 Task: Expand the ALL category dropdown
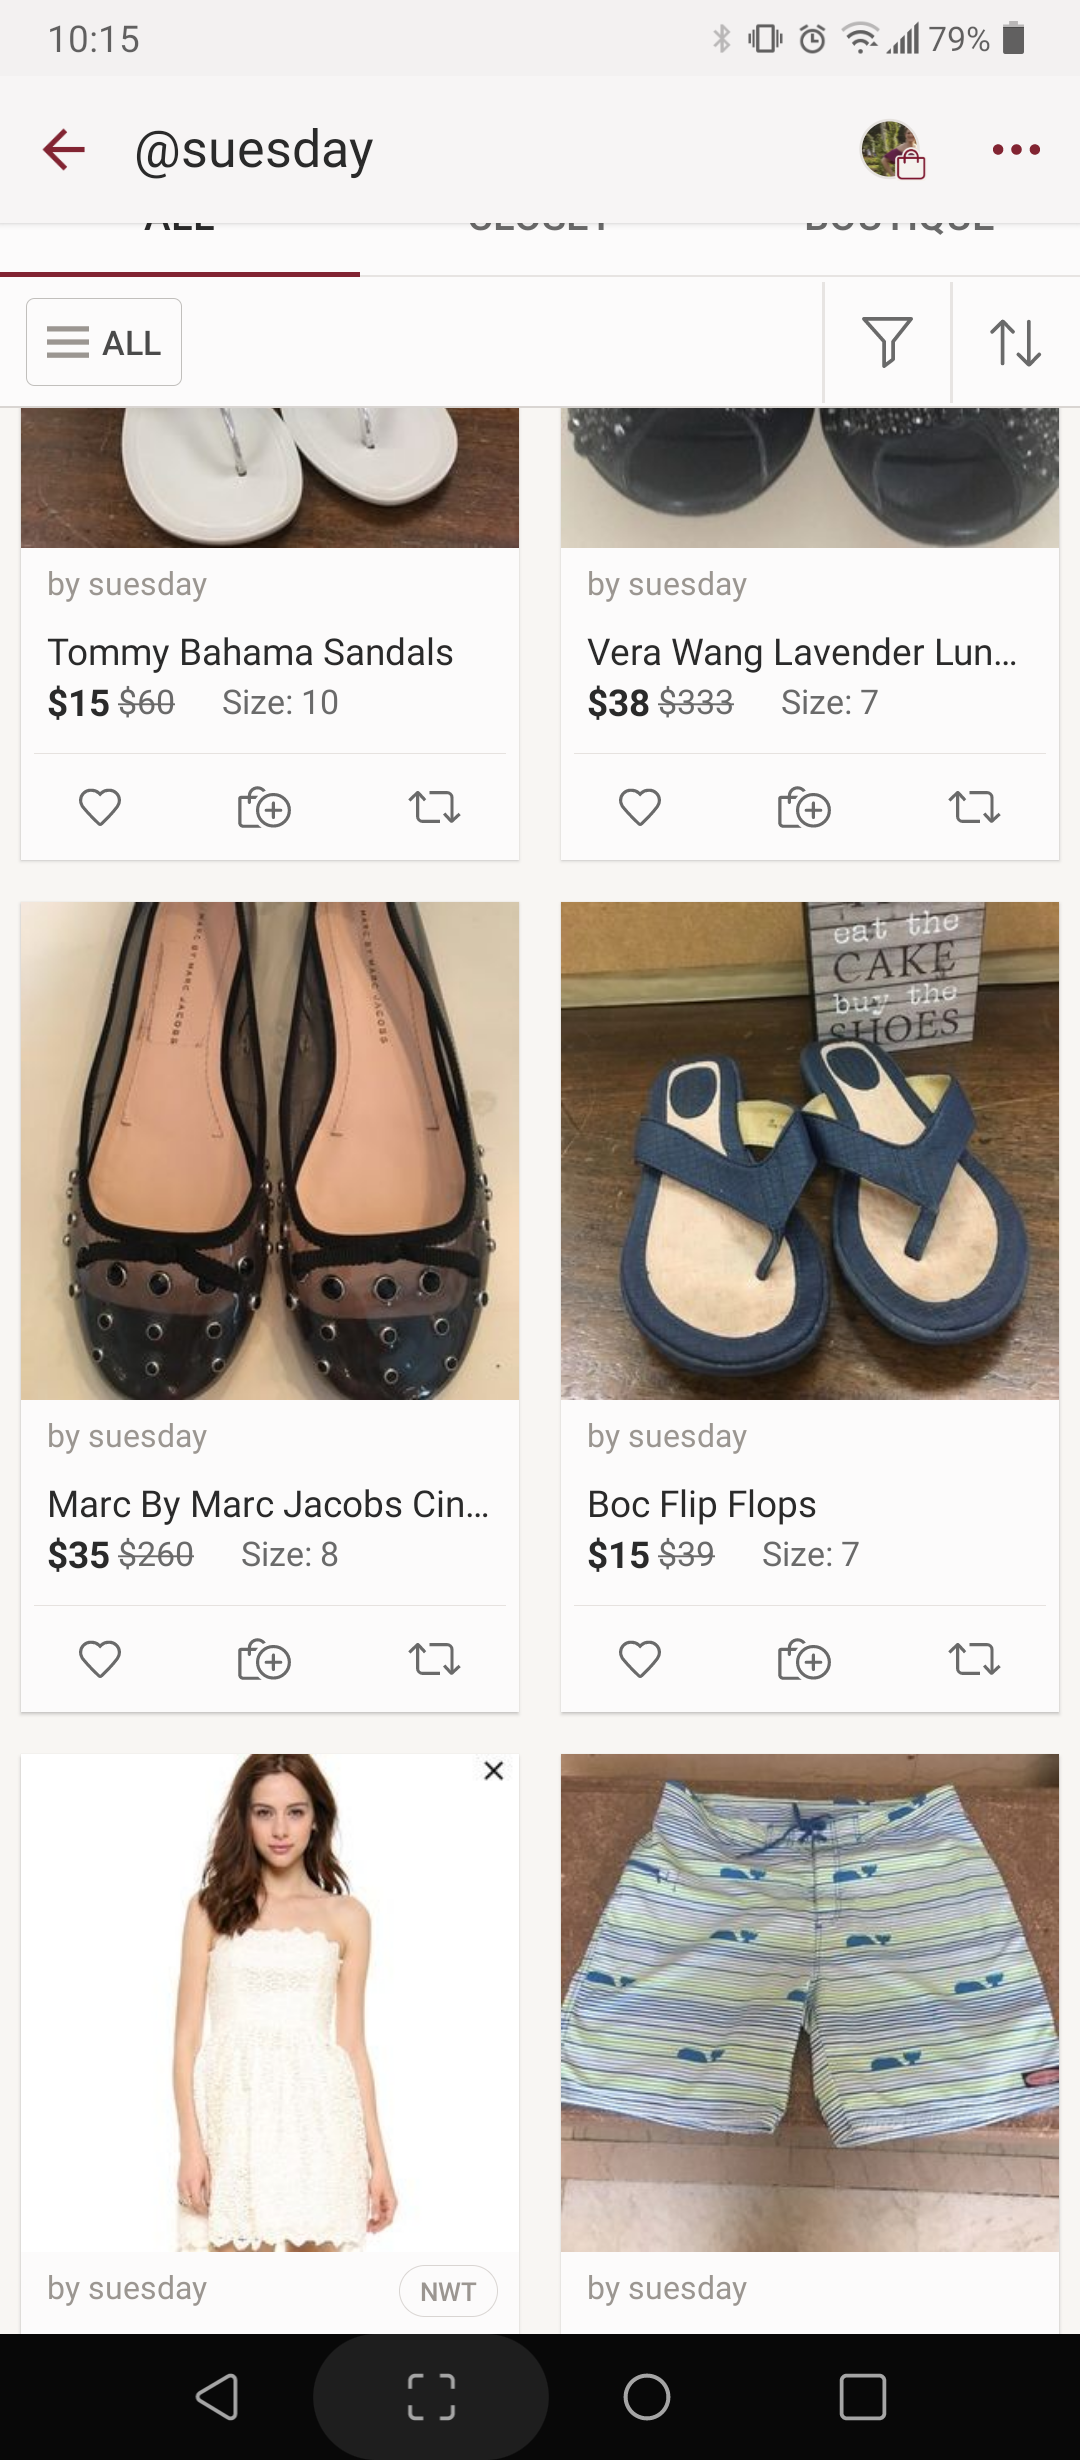tap(104, 342)
